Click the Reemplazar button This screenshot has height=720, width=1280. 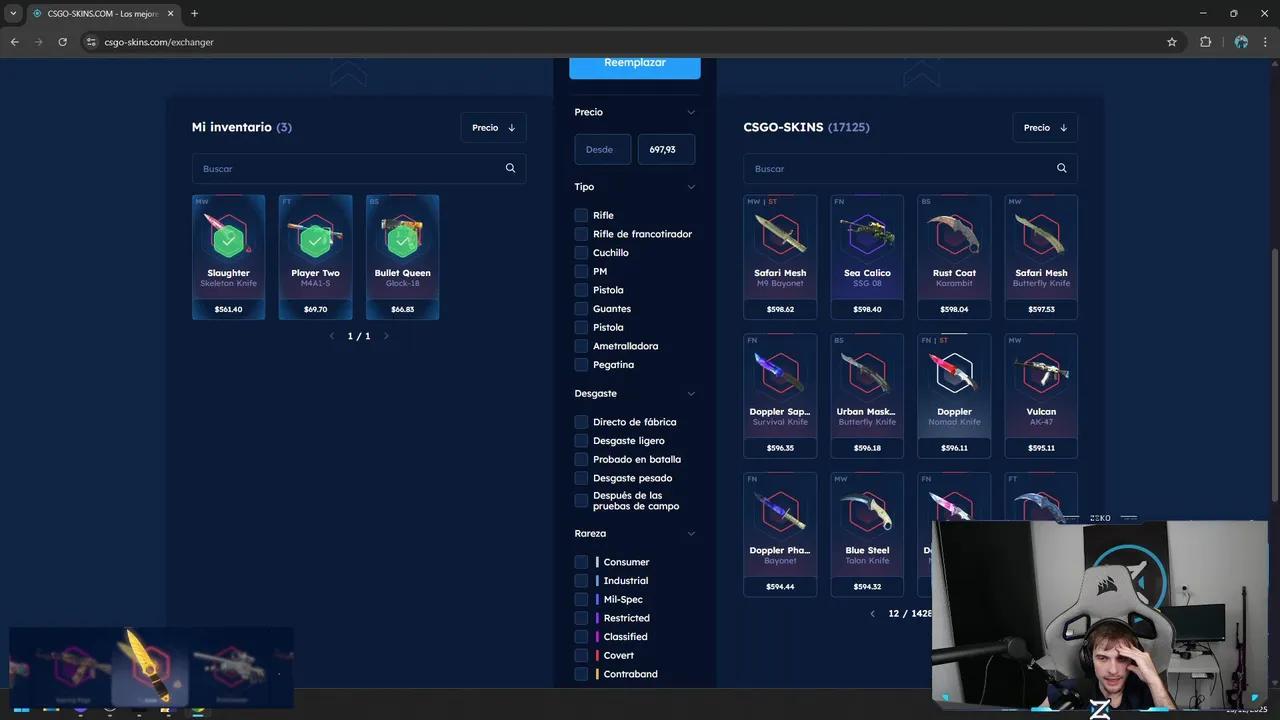tap(635, 65)
